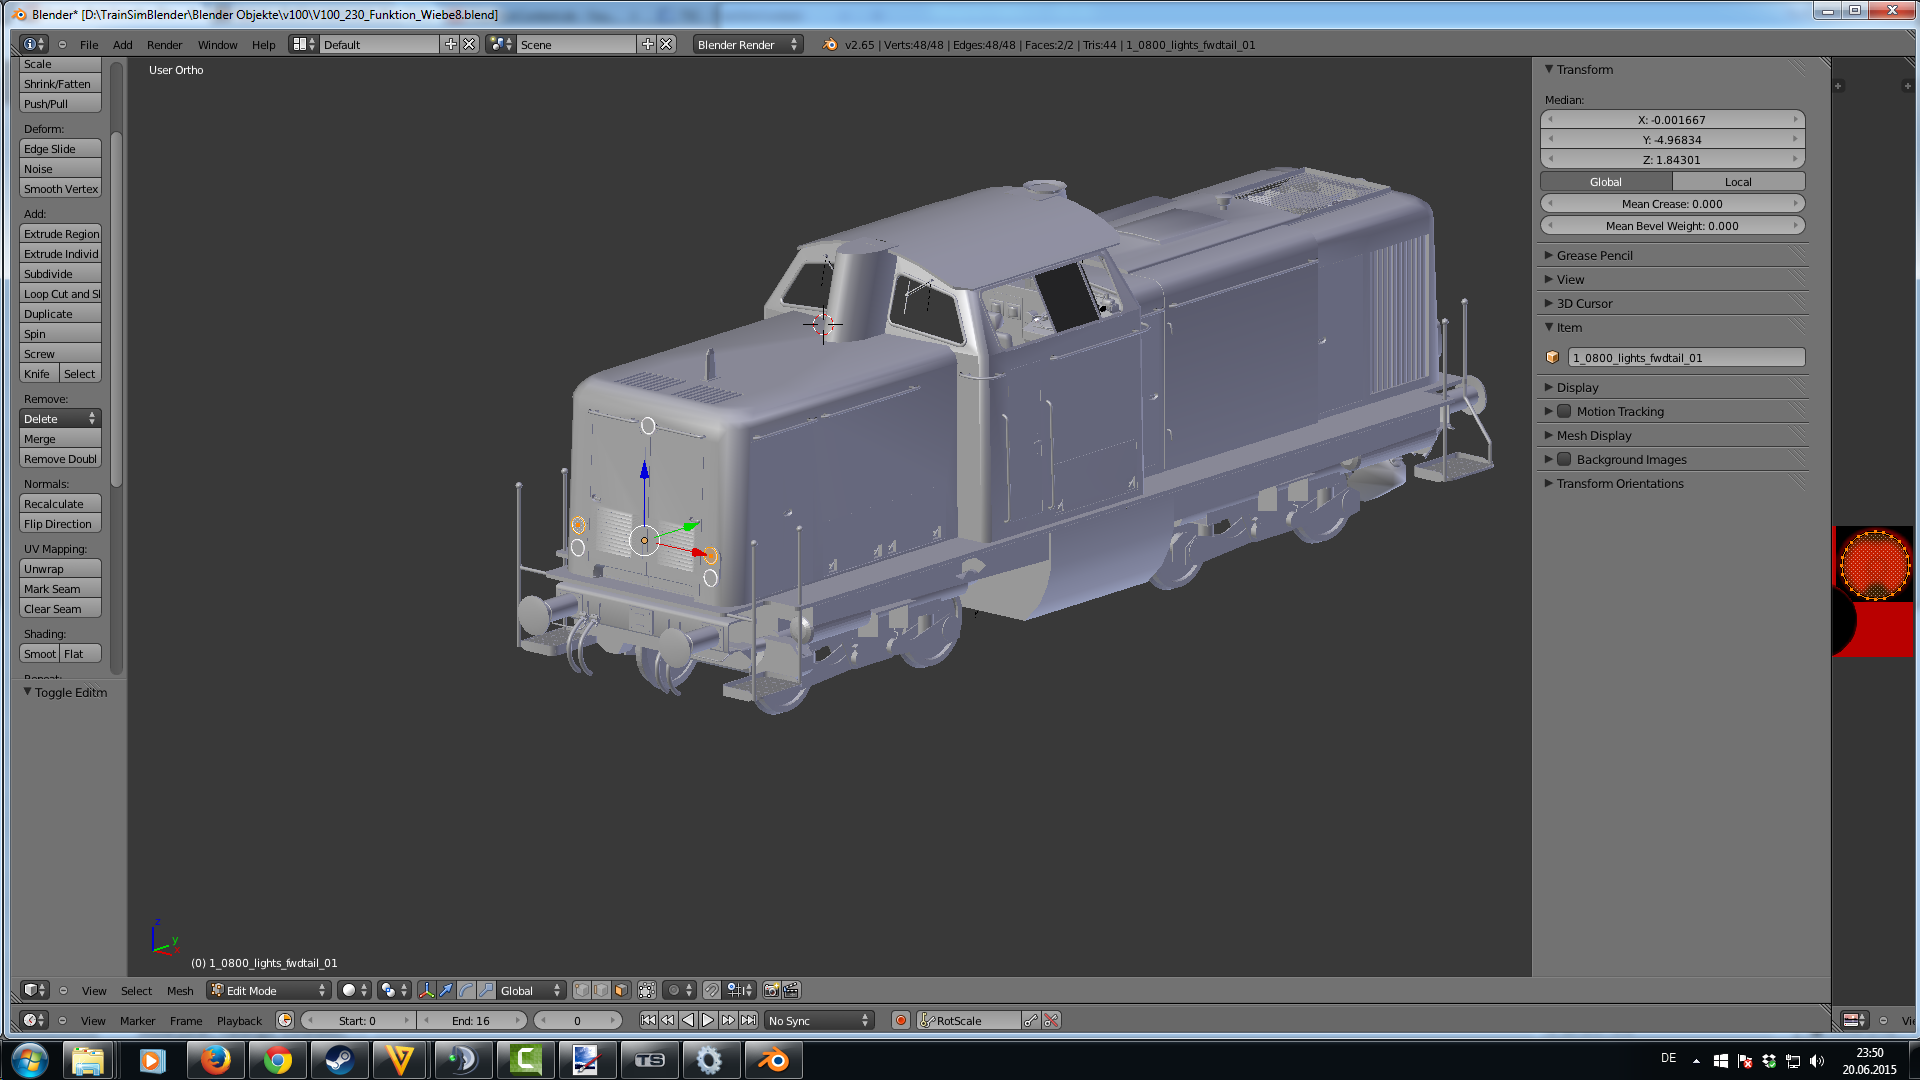Click the Mean Crease value slider
Viewport: 1920px width, 1080px height.
tap(1672, 204)
